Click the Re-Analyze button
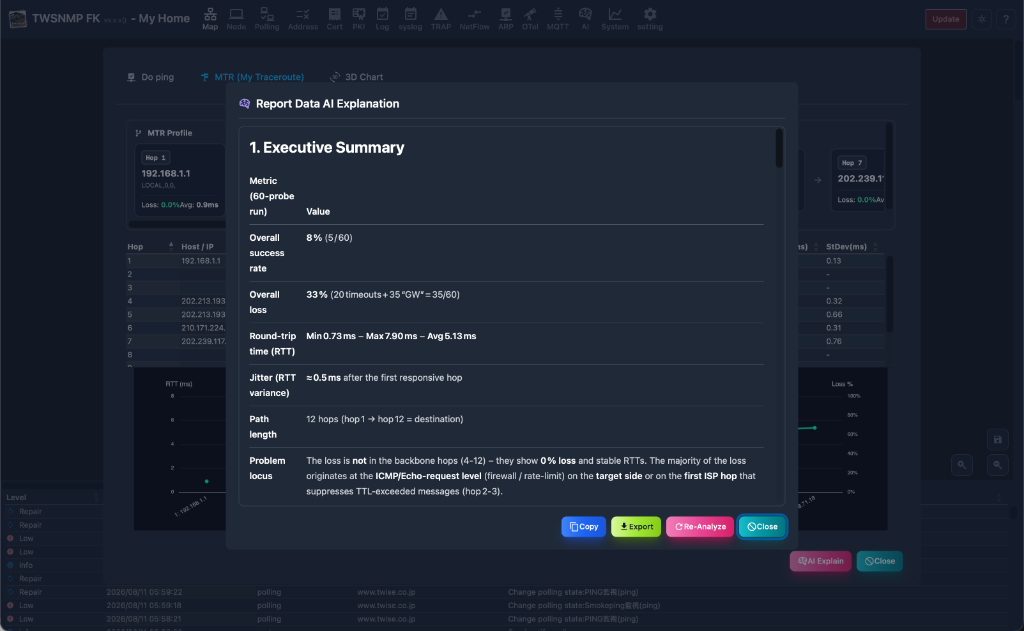This screenshot has width=1024, height=631. 699,526
